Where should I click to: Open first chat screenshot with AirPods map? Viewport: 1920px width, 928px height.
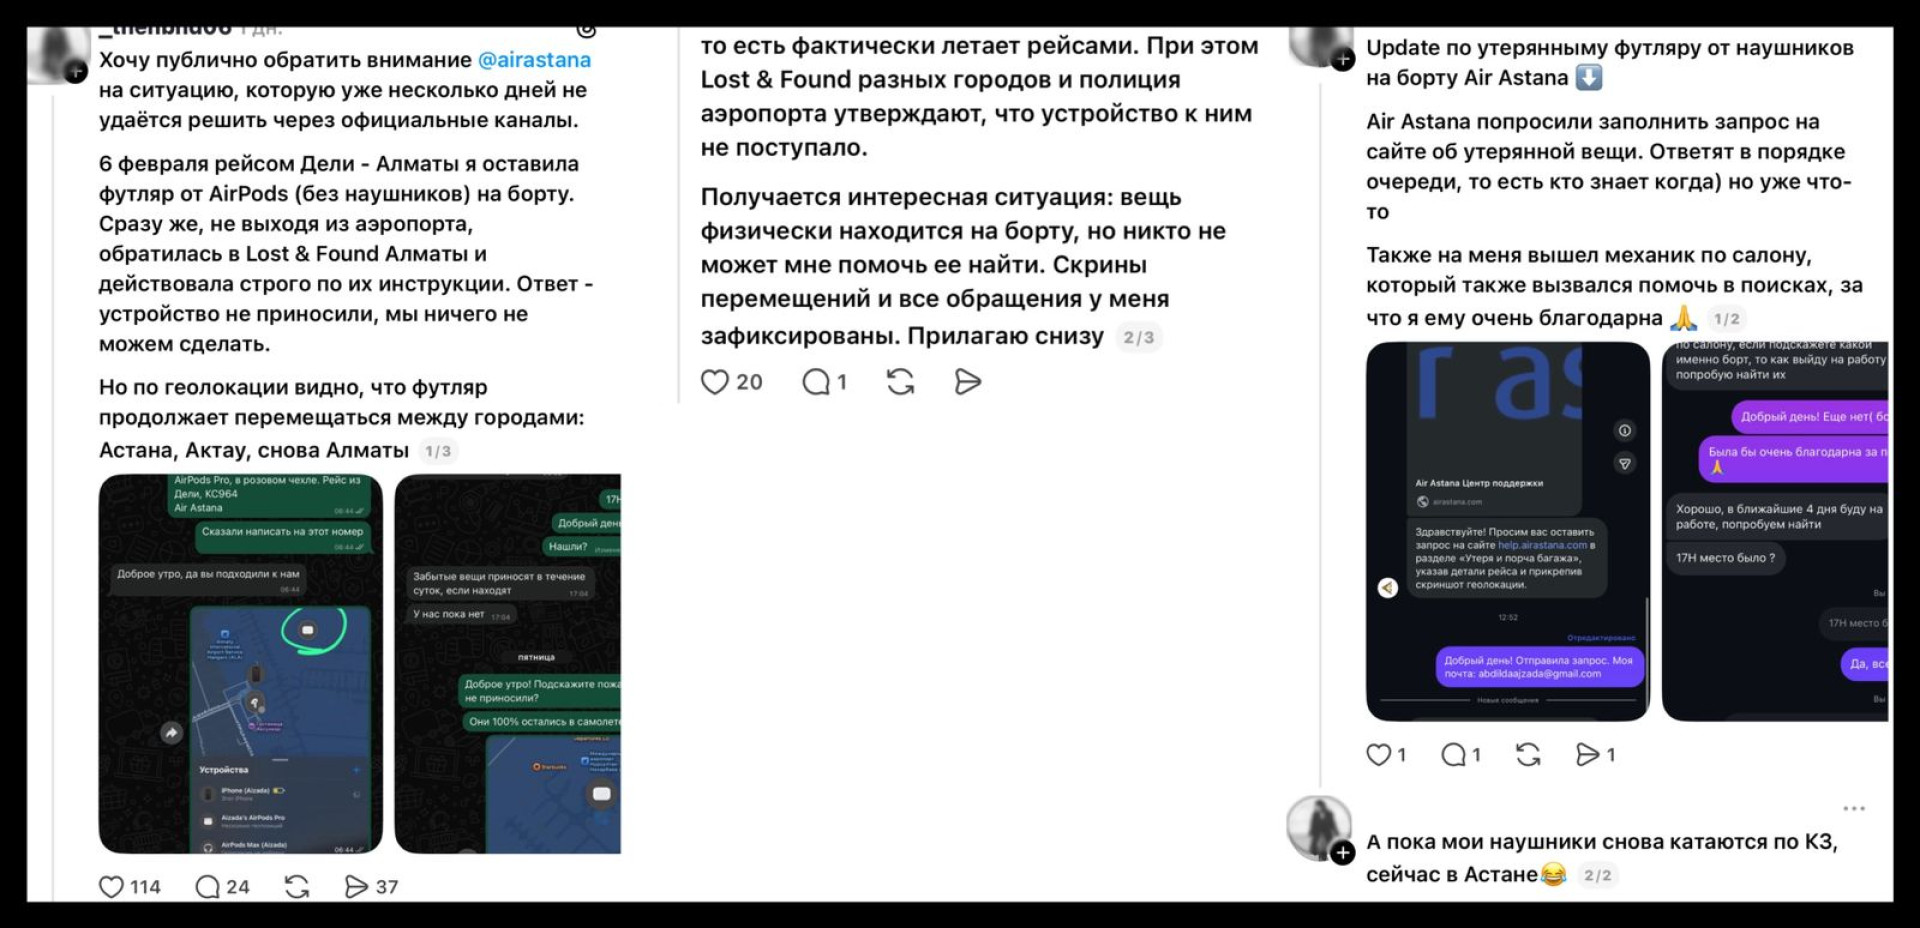240,664
